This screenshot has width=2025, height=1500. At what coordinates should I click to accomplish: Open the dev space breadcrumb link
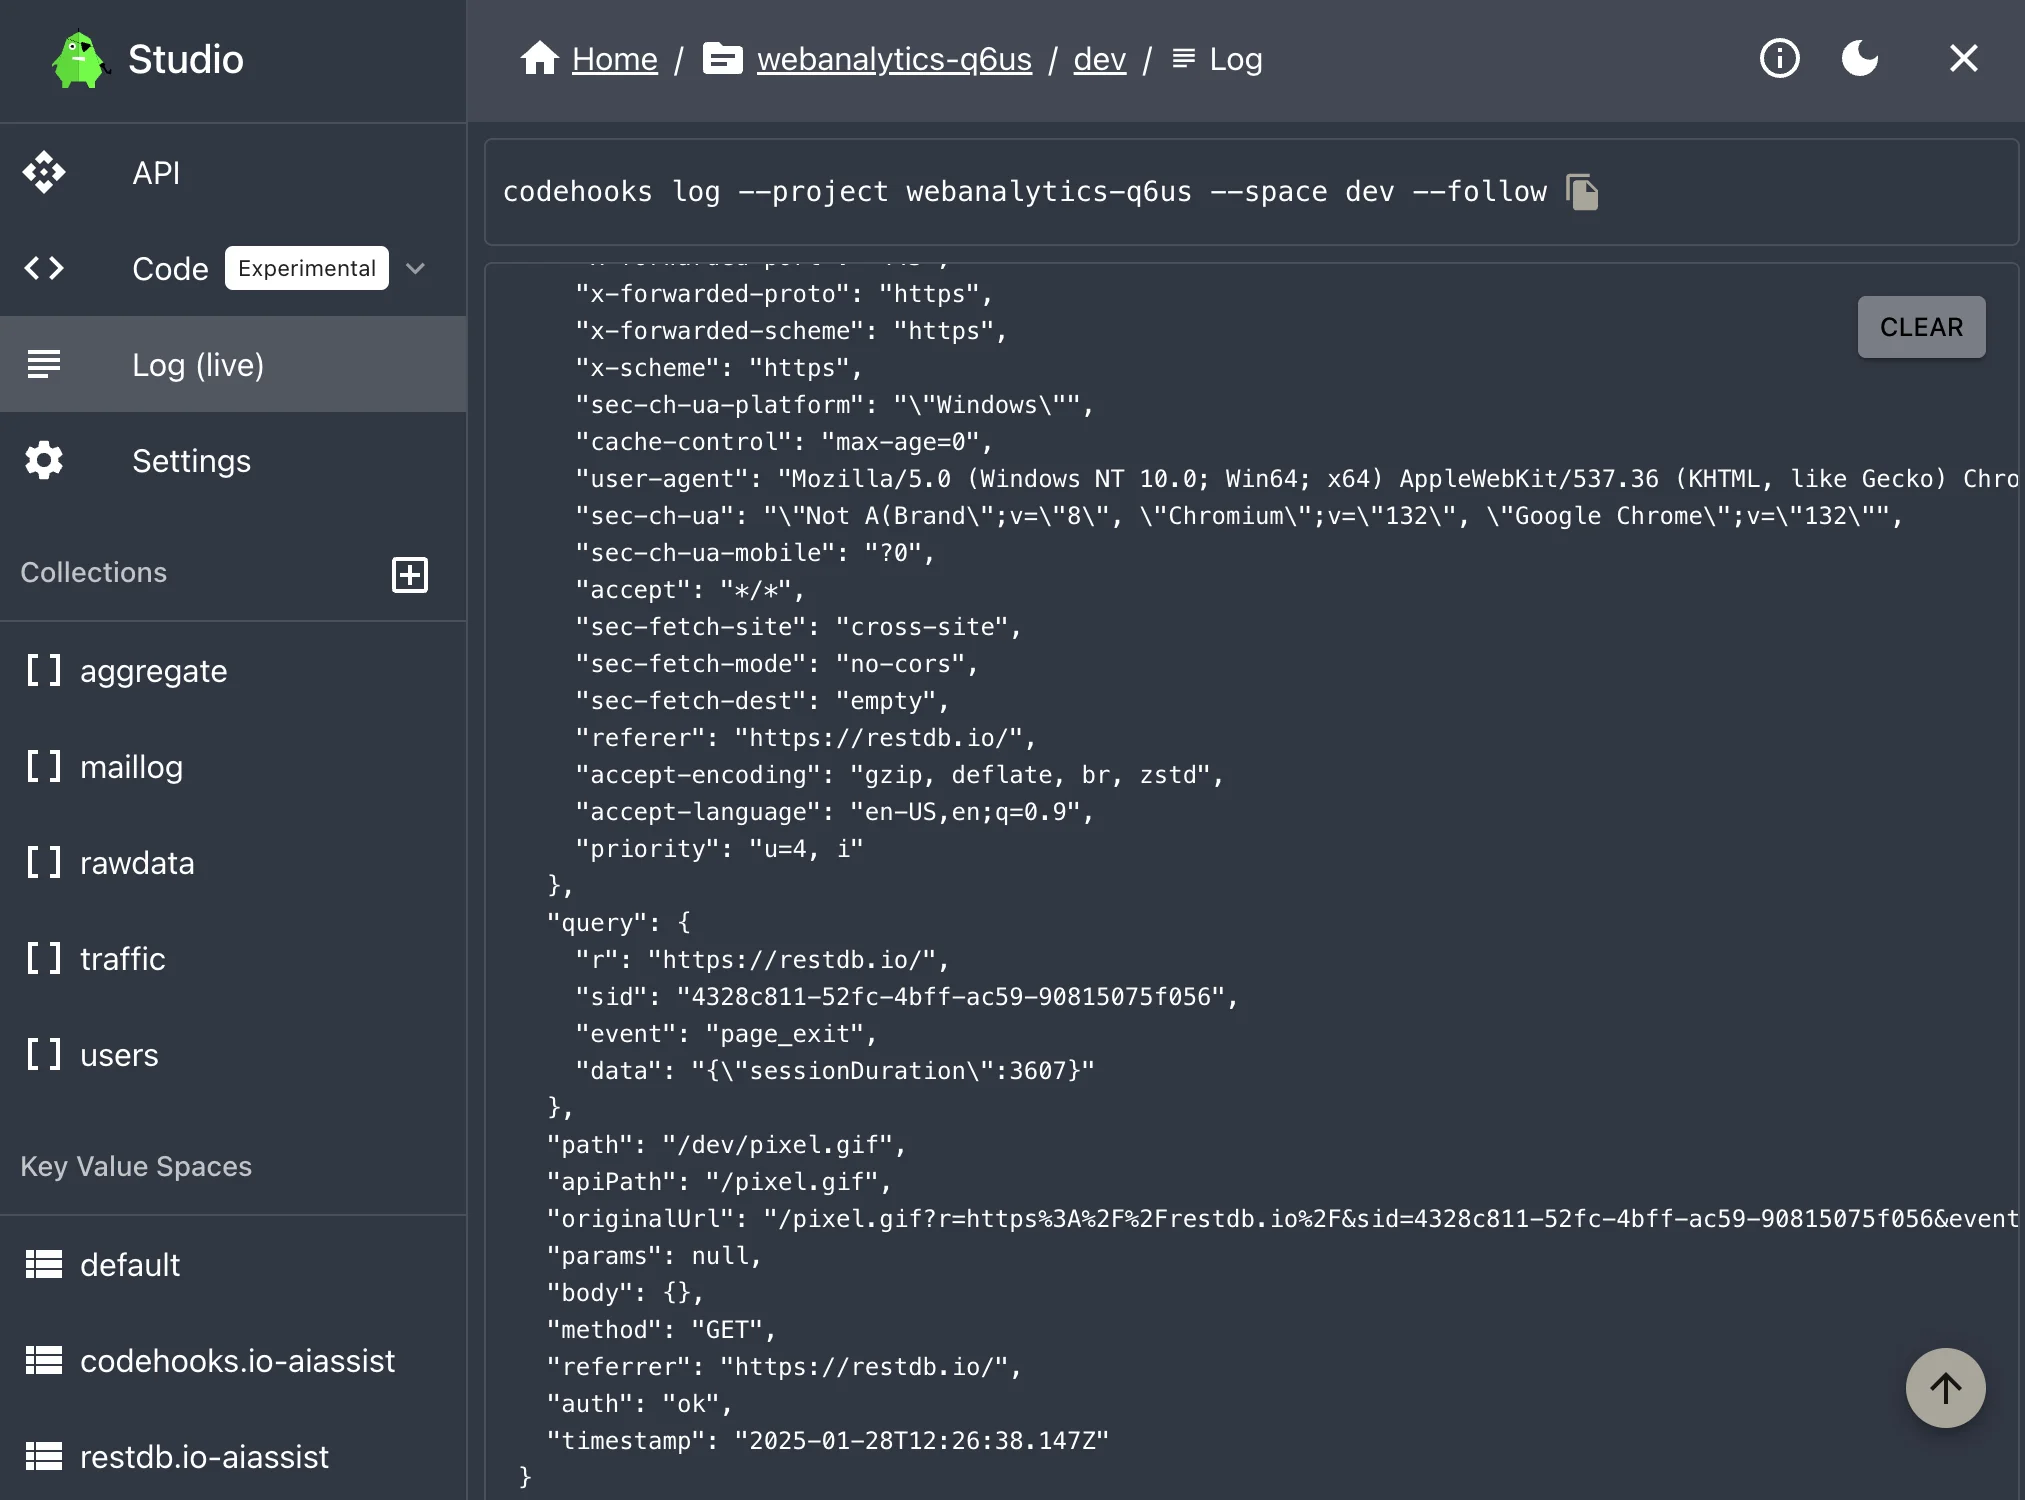(x=1099, y=59)
